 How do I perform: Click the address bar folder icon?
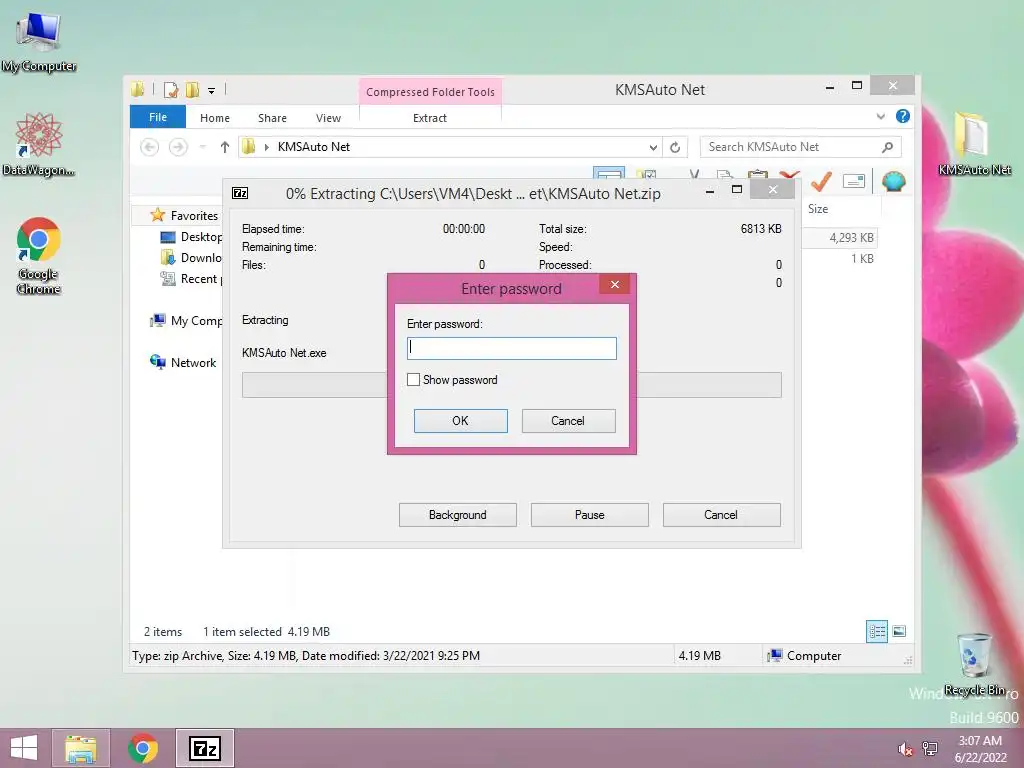(248, 147)
